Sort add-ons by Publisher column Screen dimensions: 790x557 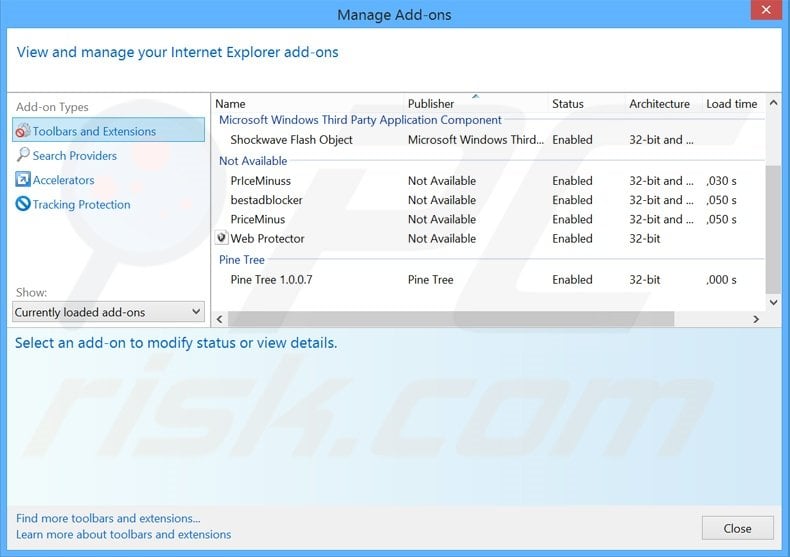(431, 104)
